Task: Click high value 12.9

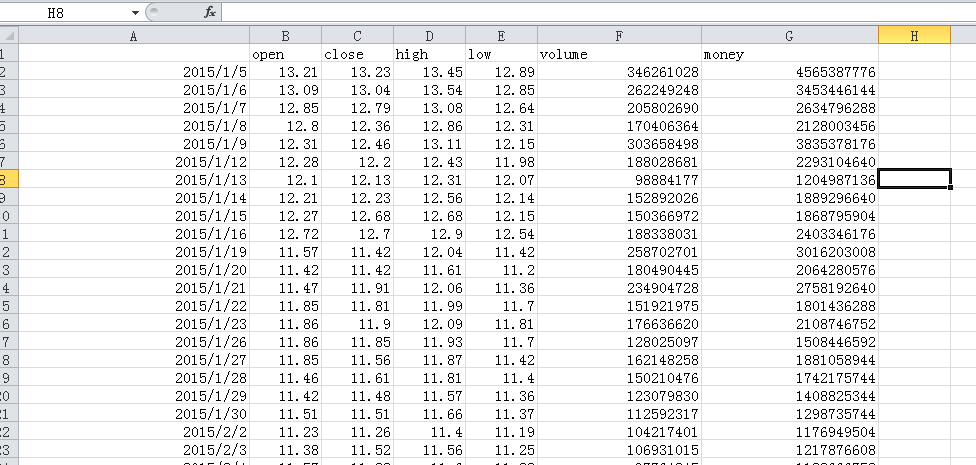Action: pyautogui.click(x=429, y=234)
